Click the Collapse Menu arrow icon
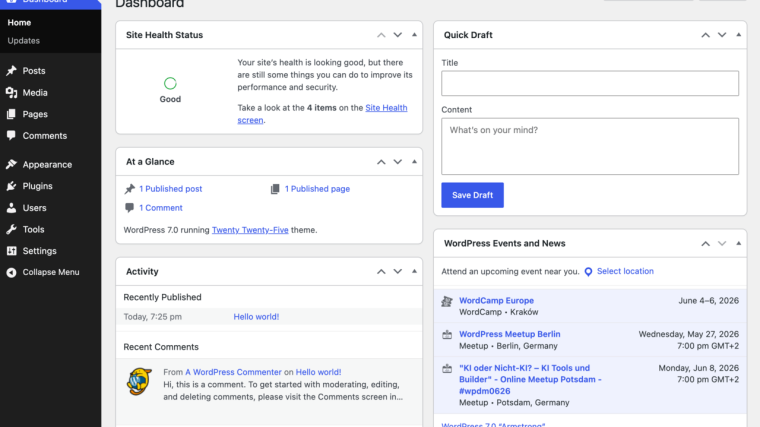760x427 pixels. coord(11,272)
